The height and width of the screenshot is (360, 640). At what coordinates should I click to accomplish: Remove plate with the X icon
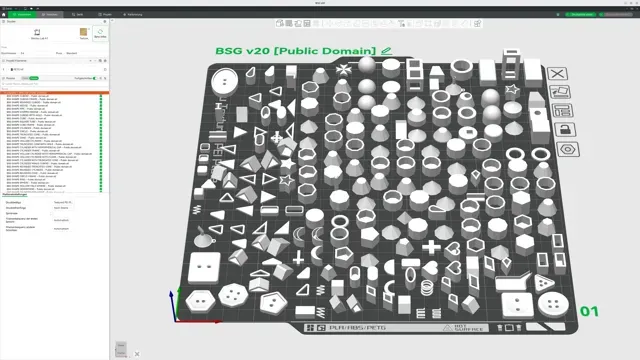pyautogui.click(x=557, y=73)
